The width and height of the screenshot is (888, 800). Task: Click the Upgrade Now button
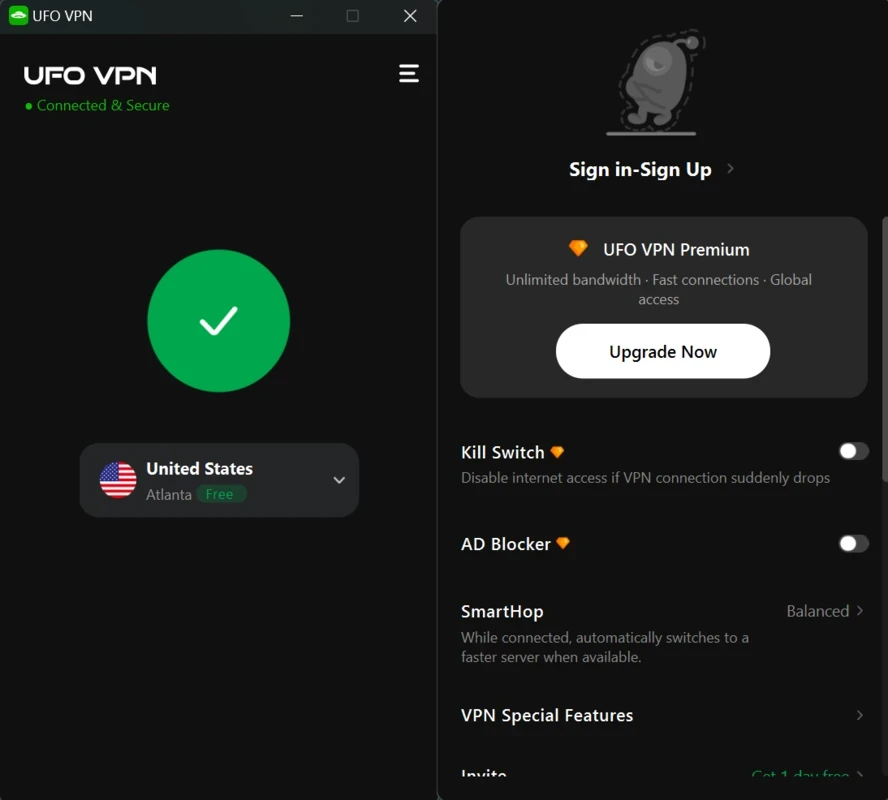[663, 351]
